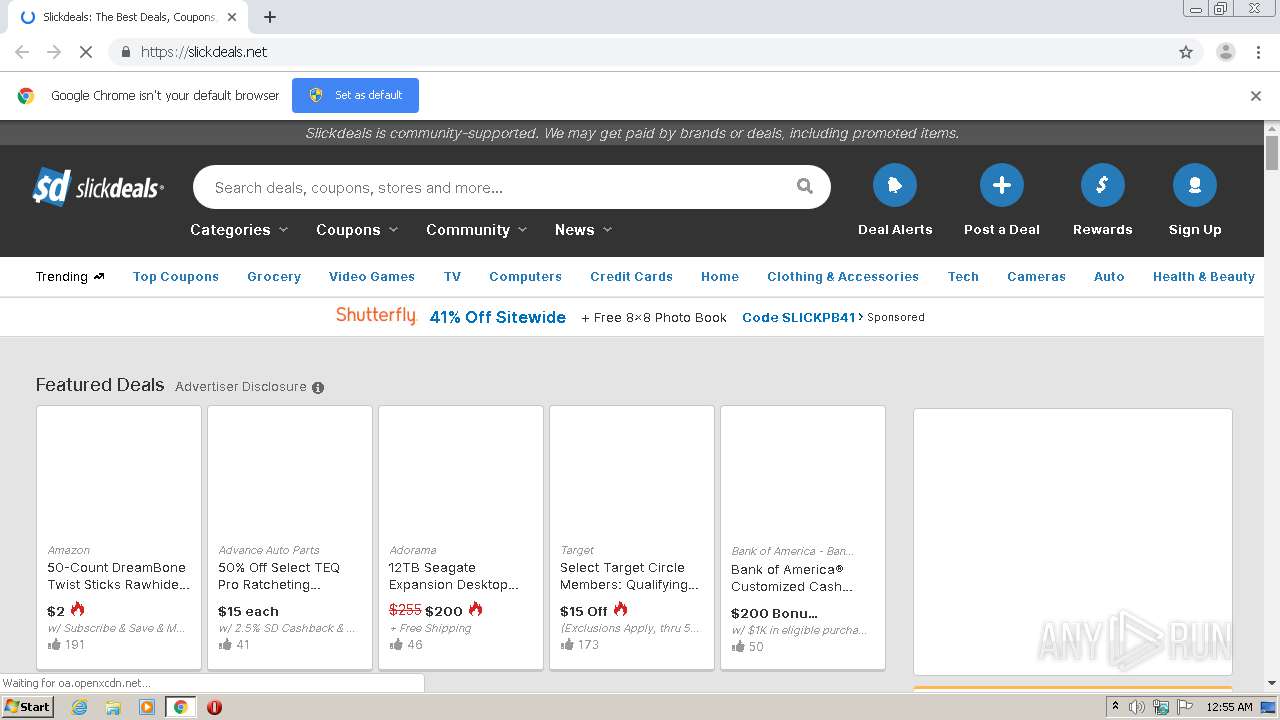Open Internet Explorer from taskbar

point(79,707)
